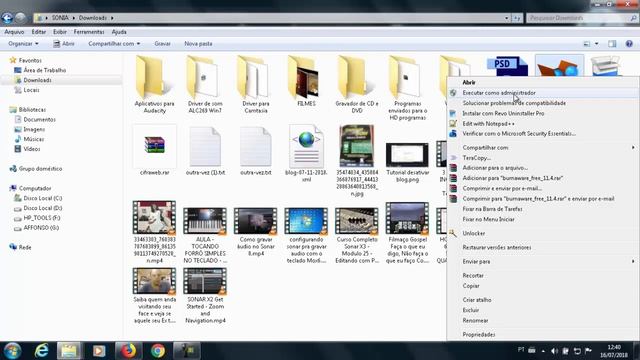Select the Tutorial desativar blog.png image
This screenshot has height=360, width=640.
point(407,162)
